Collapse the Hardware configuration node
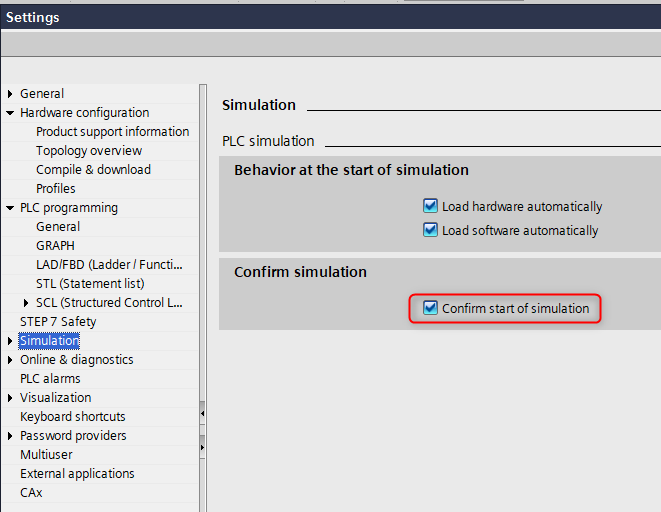Screen dimensions: 661x512 click(x=10, y=113)
